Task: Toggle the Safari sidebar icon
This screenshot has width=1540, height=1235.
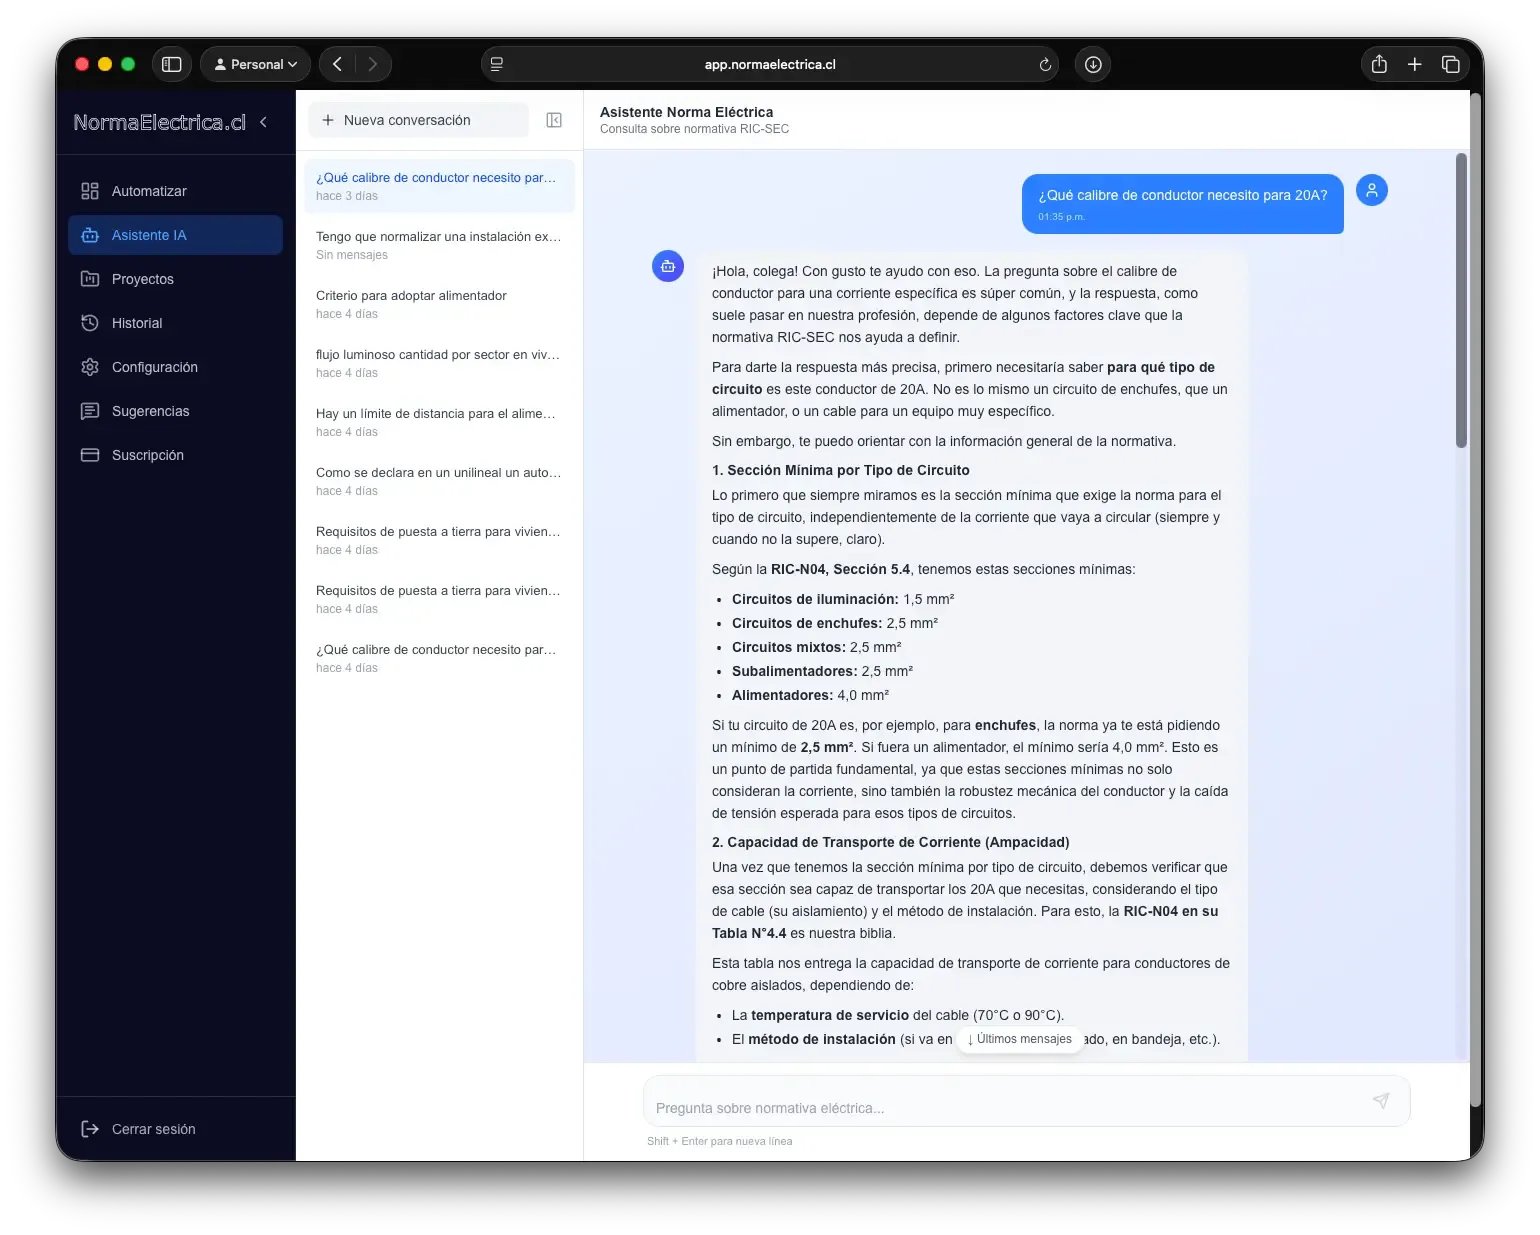Action: click(x=172, y=64)
